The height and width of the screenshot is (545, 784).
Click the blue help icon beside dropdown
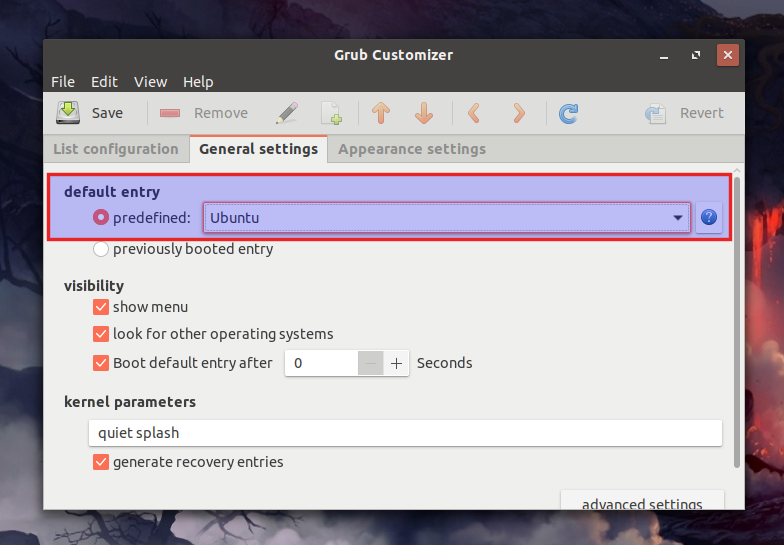tap(709, 217)
